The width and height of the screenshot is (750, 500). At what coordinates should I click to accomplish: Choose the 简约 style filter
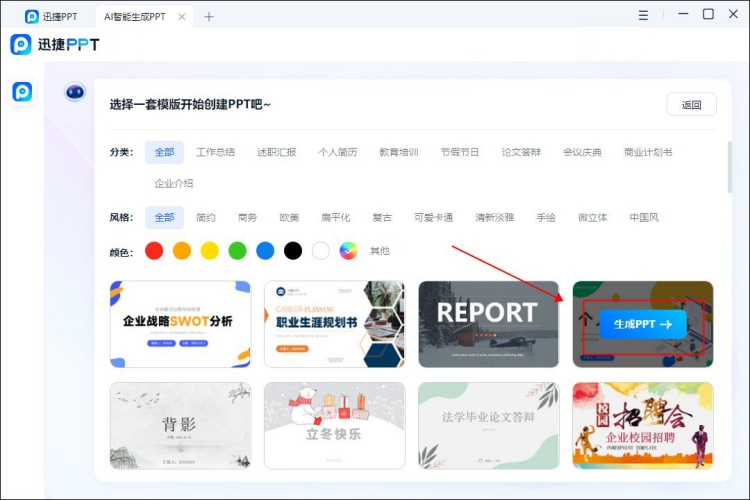click(x=206, y=218)
